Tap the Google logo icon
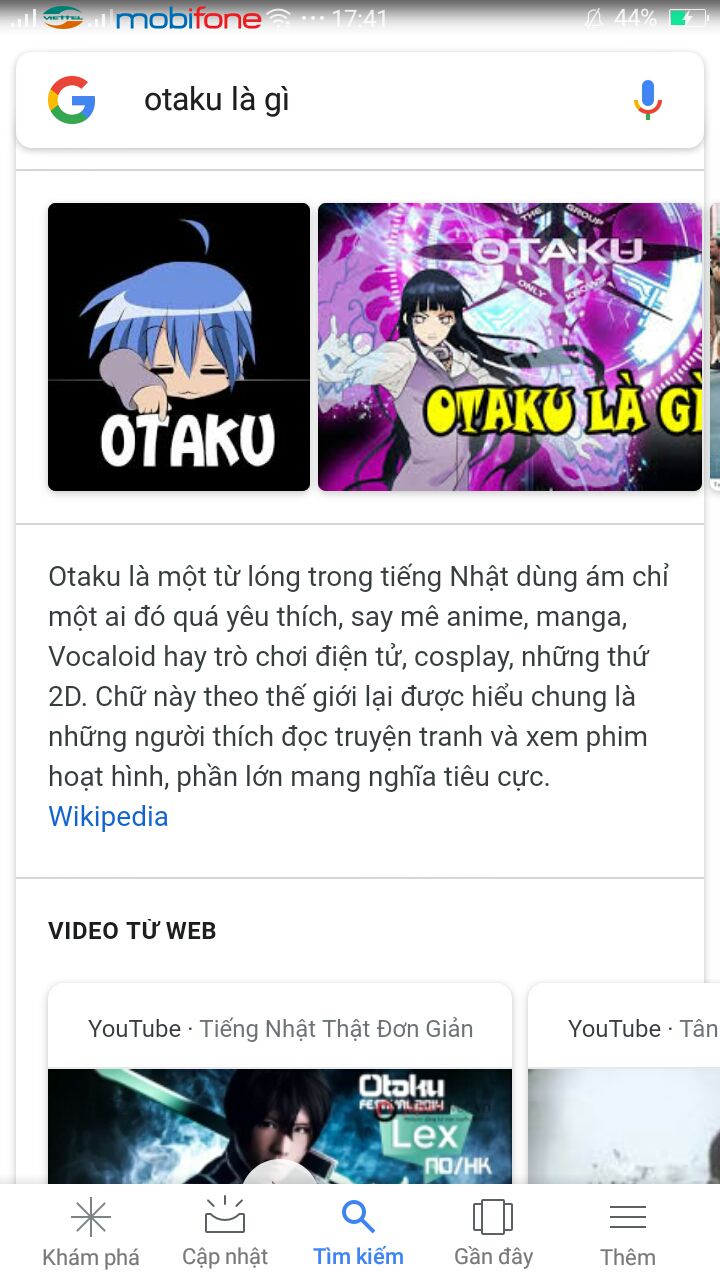Image resolution: width=720 pixels, height=1280 pixels. click(71, 100)
